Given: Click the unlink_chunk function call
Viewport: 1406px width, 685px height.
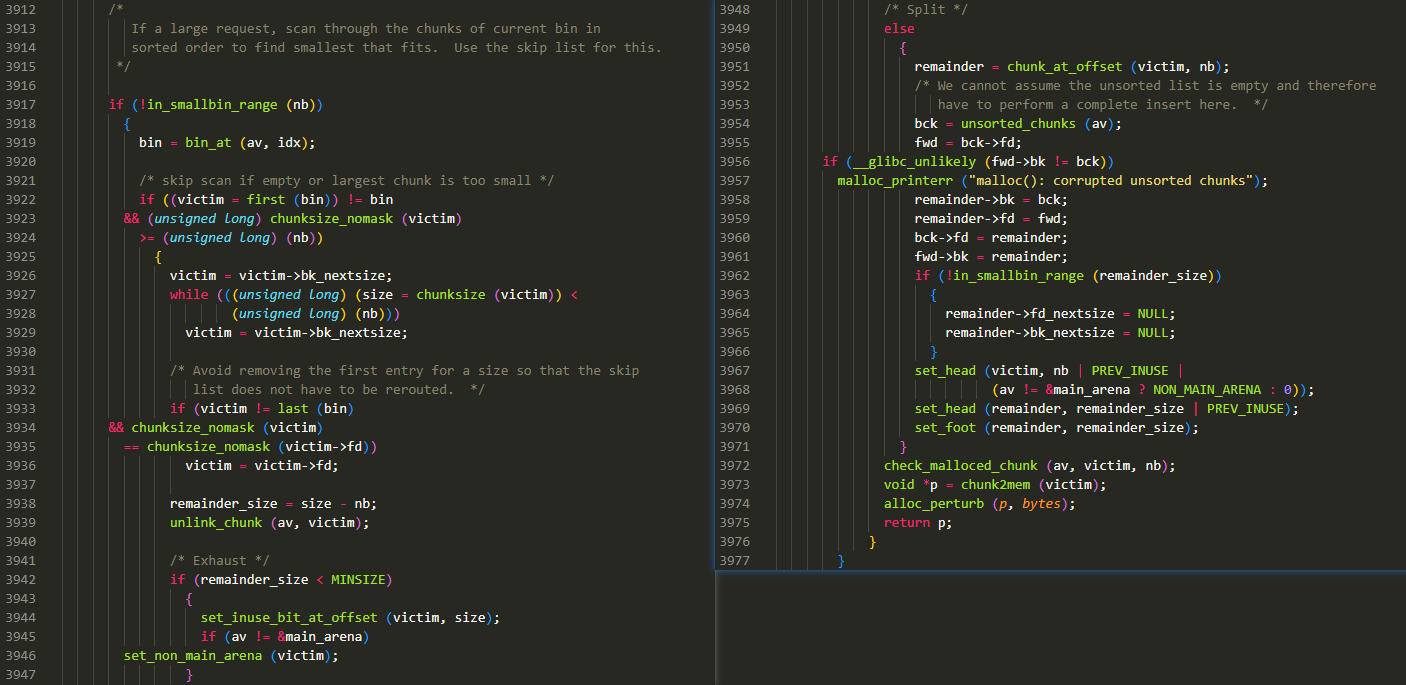Looking at the screenshot, I should (215, 523).
